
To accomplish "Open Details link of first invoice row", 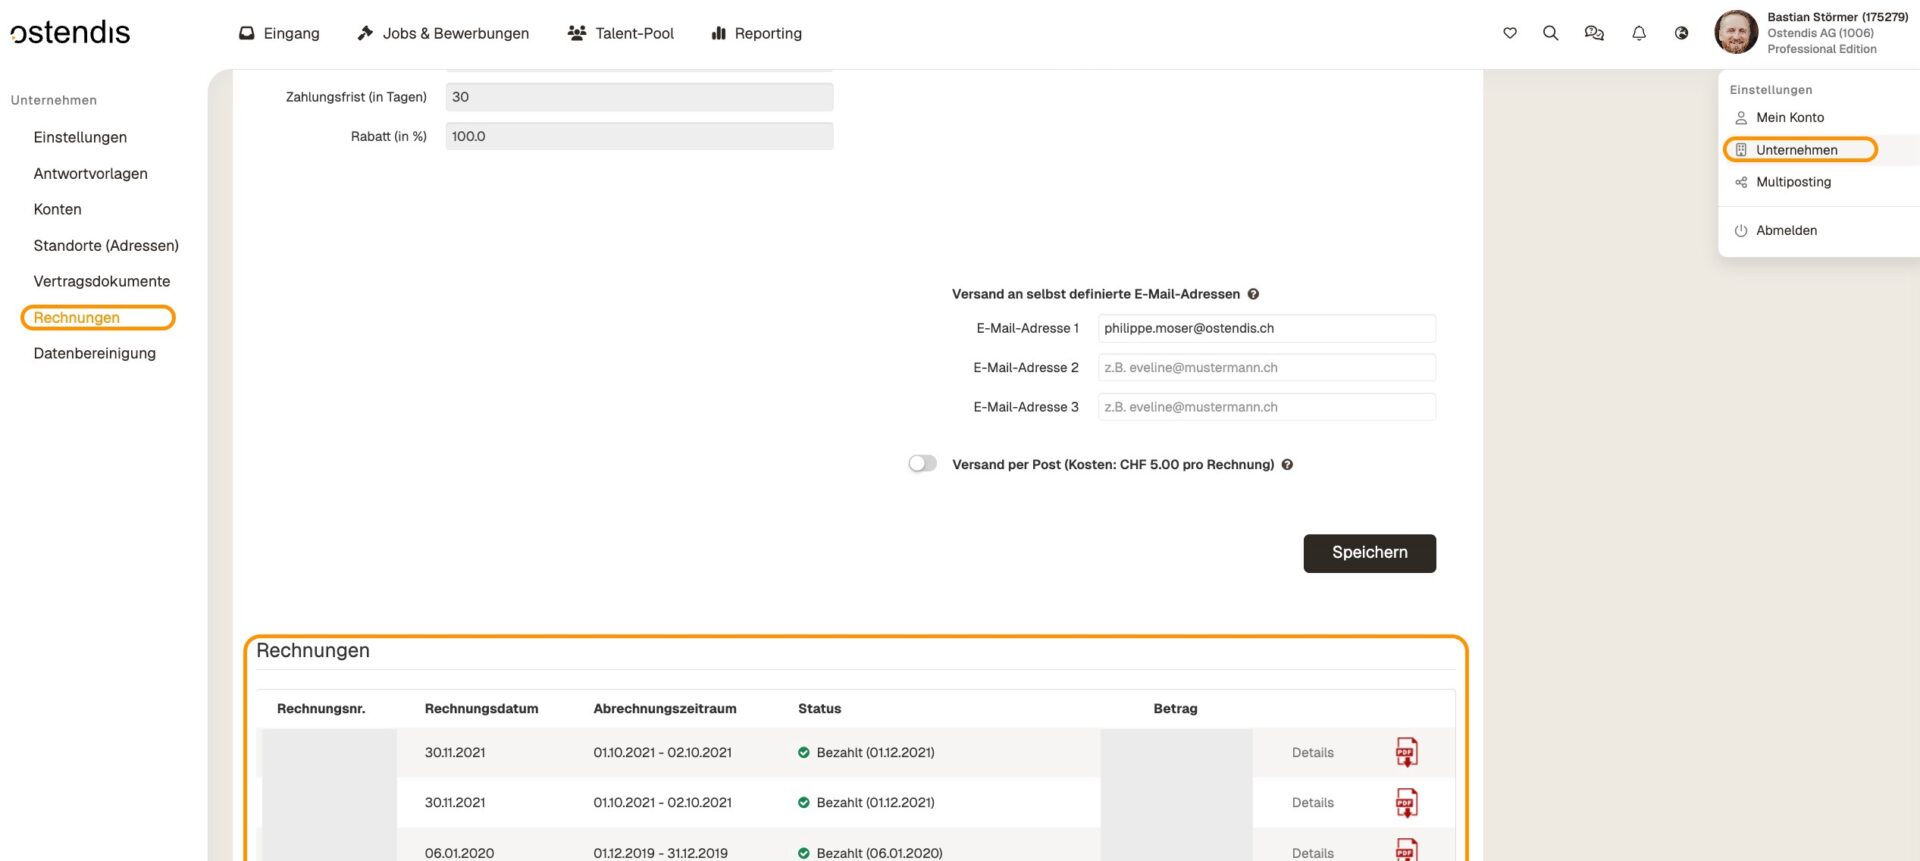I will click(1312, 753).
